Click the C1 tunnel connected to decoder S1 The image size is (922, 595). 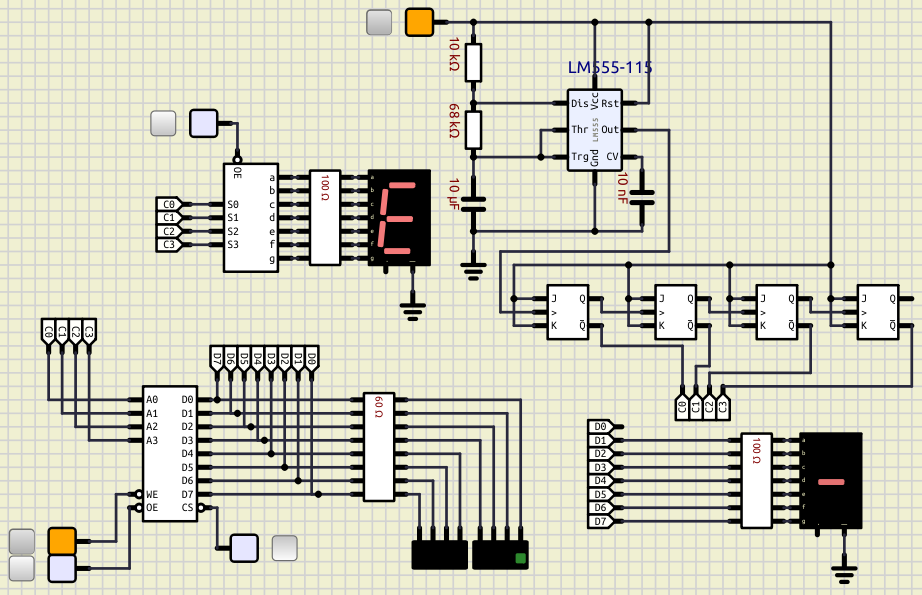169,218
